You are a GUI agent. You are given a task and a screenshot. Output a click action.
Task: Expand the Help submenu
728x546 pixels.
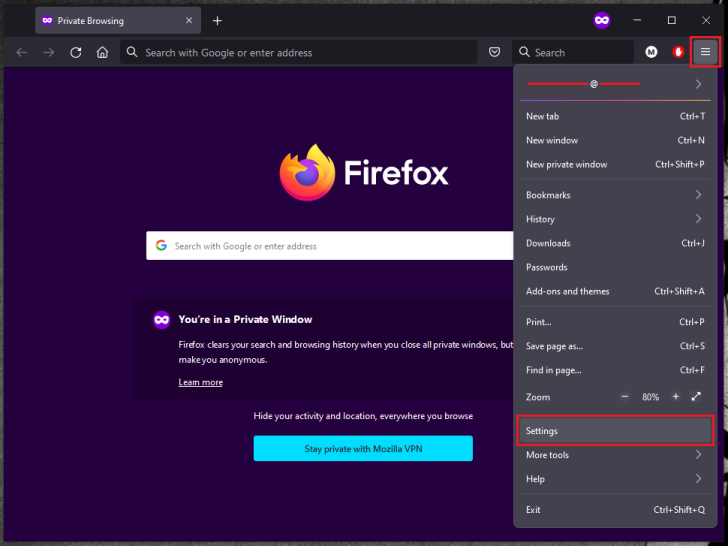pos(615,479)
